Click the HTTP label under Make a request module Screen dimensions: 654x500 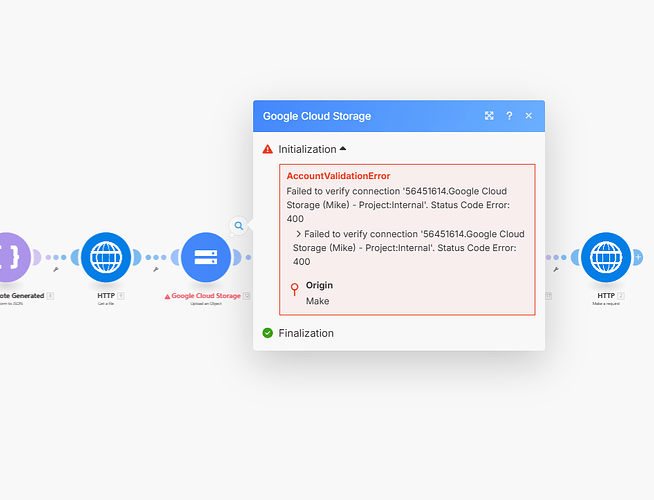click(x=606, y=296)
